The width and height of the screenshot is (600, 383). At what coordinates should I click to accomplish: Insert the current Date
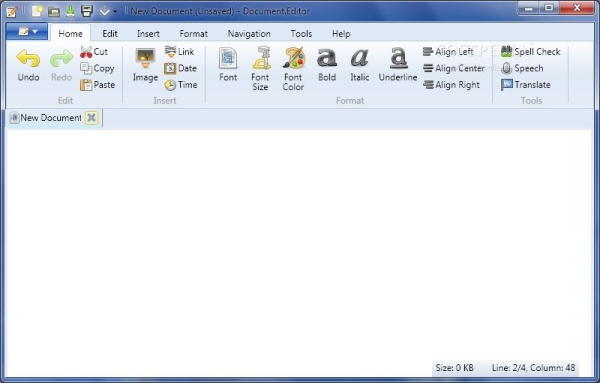(x=180, y=68)
